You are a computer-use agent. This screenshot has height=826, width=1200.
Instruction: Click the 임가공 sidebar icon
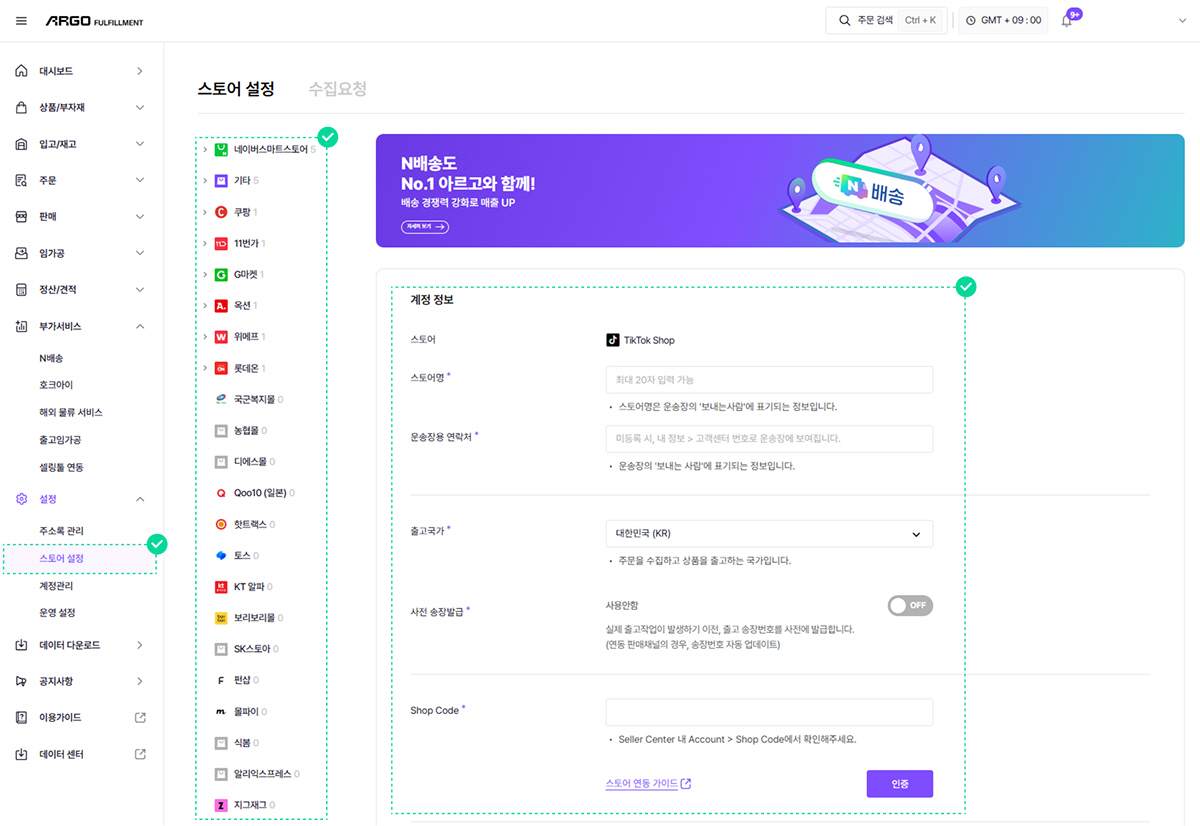coord(22,253)
